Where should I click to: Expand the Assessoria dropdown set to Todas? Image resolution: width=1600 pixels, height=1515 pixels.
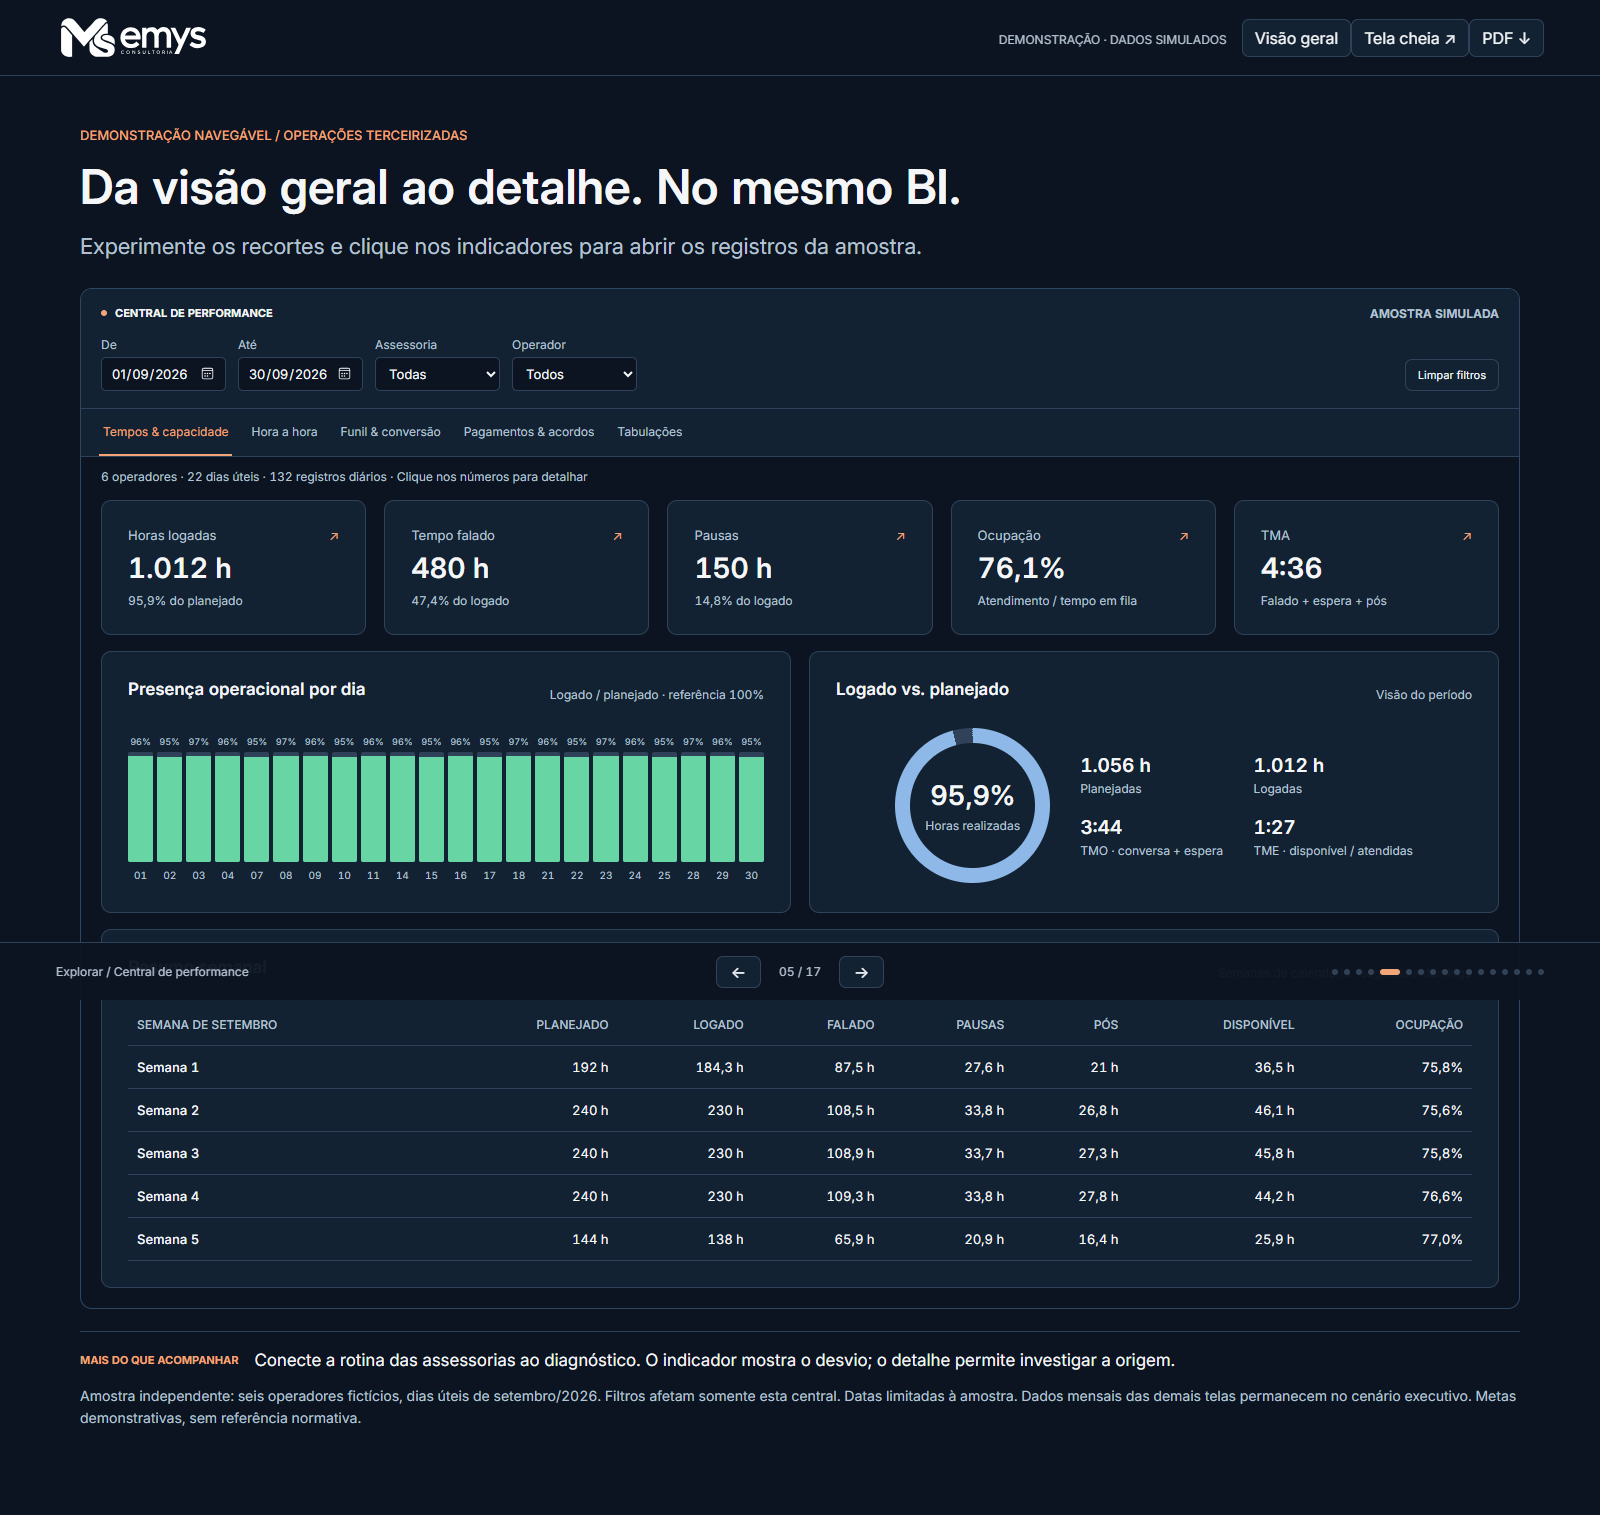(437, 374)
